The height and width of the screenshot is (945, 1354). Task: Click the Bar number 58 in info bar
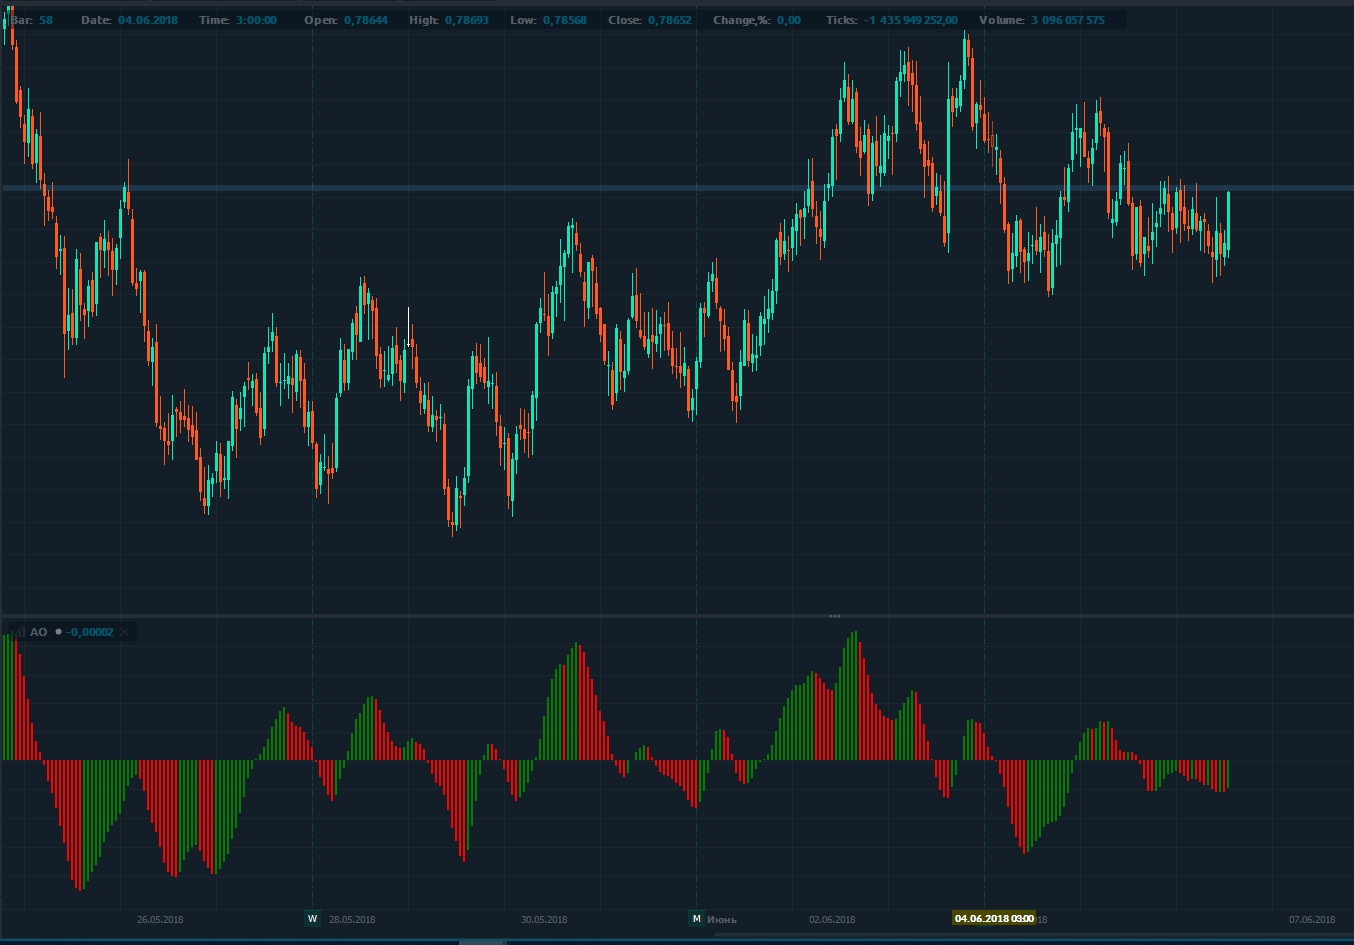click(47, 20)
